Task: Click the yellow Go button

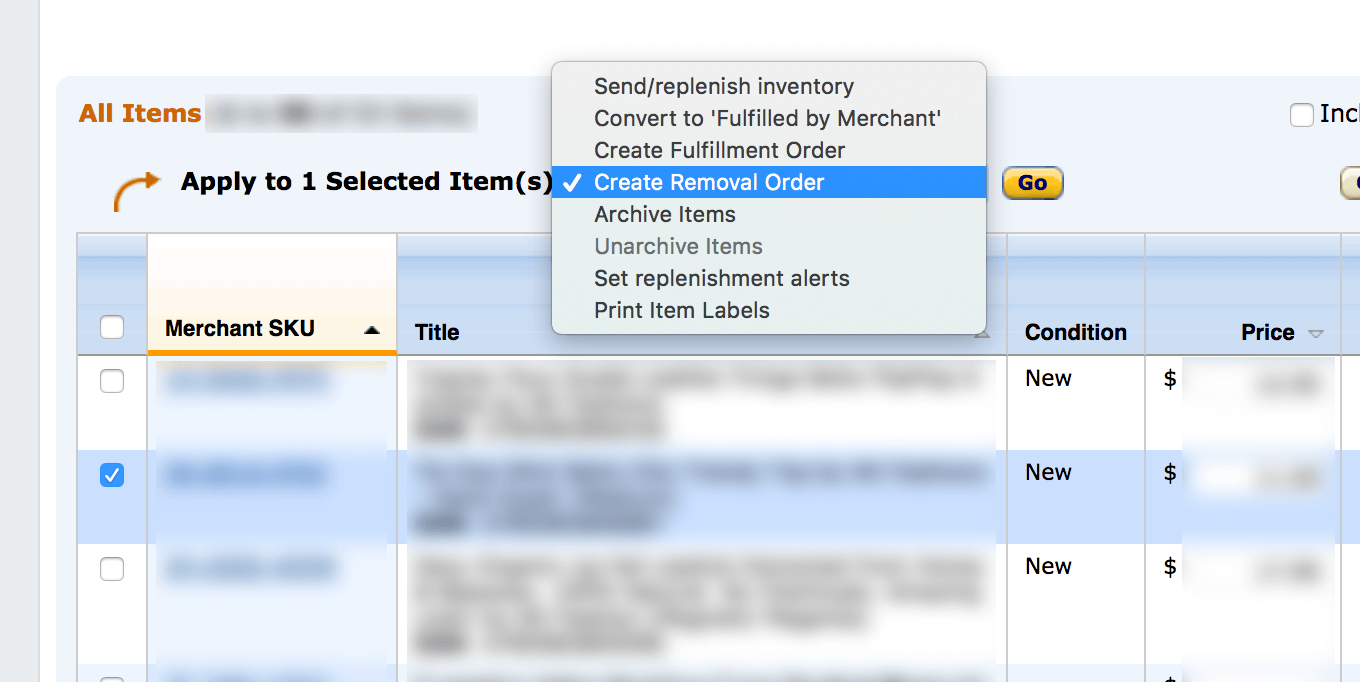Action: pos(1032,183)
